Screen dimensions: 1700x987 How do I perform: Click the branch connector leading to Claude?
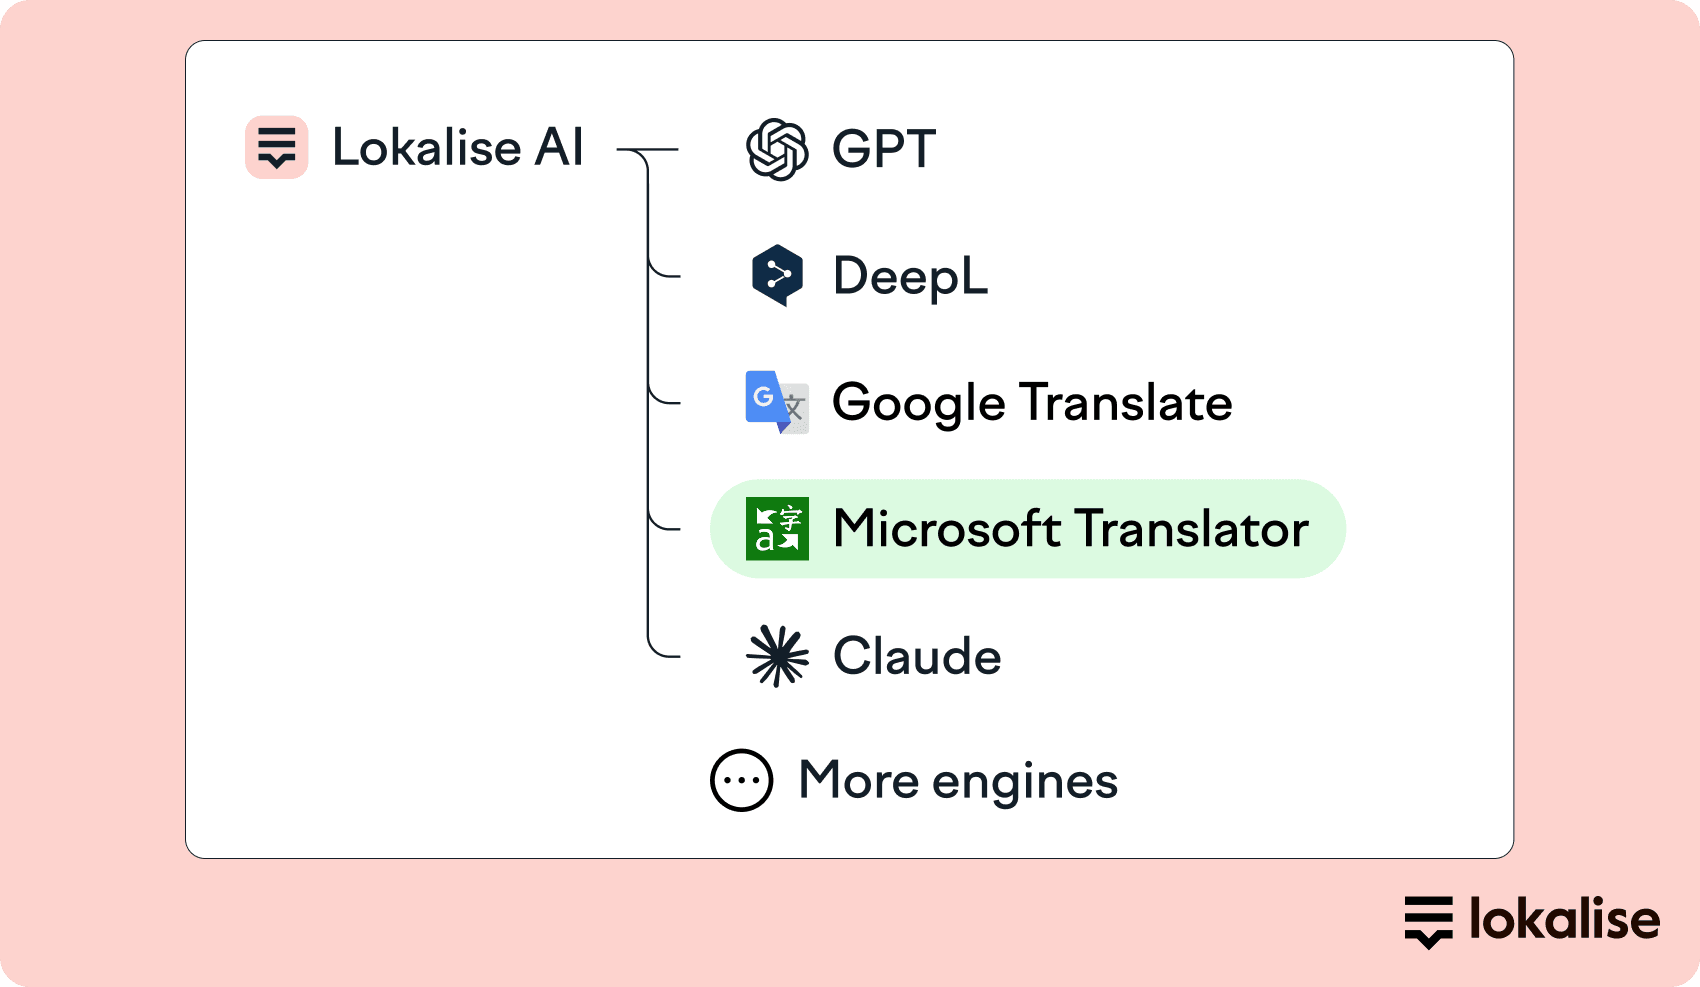(x=665, y=656)
